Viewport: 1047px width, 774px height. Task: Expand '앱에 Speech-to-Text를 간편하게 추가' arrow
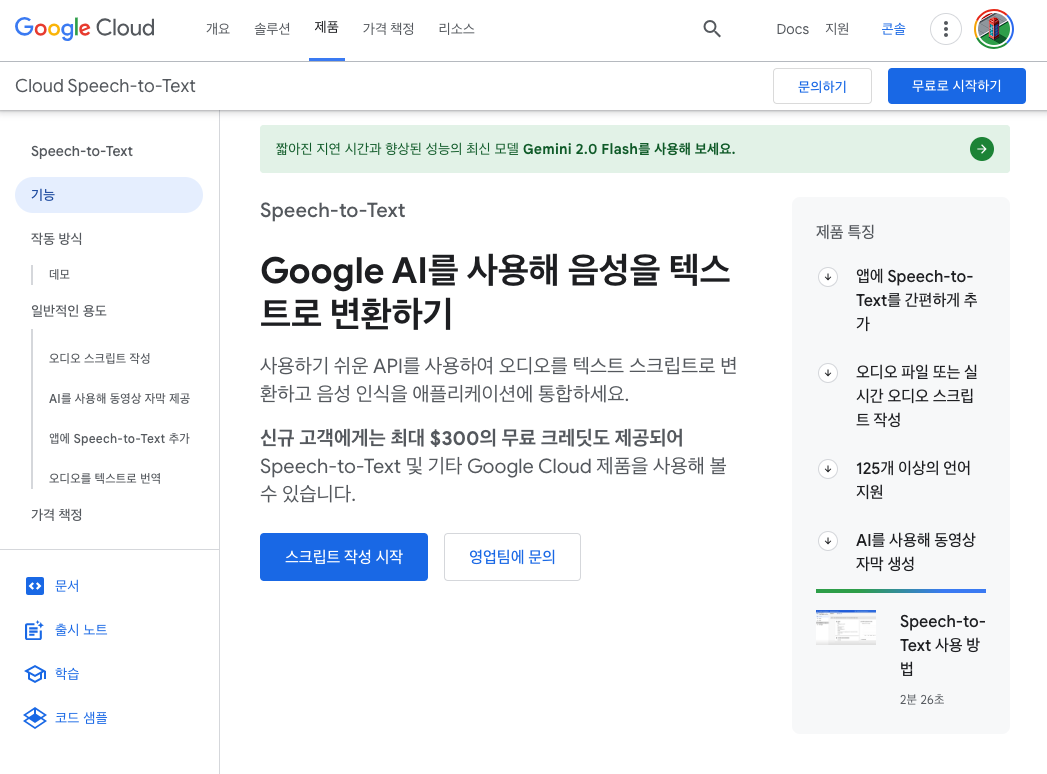[828, 276]
